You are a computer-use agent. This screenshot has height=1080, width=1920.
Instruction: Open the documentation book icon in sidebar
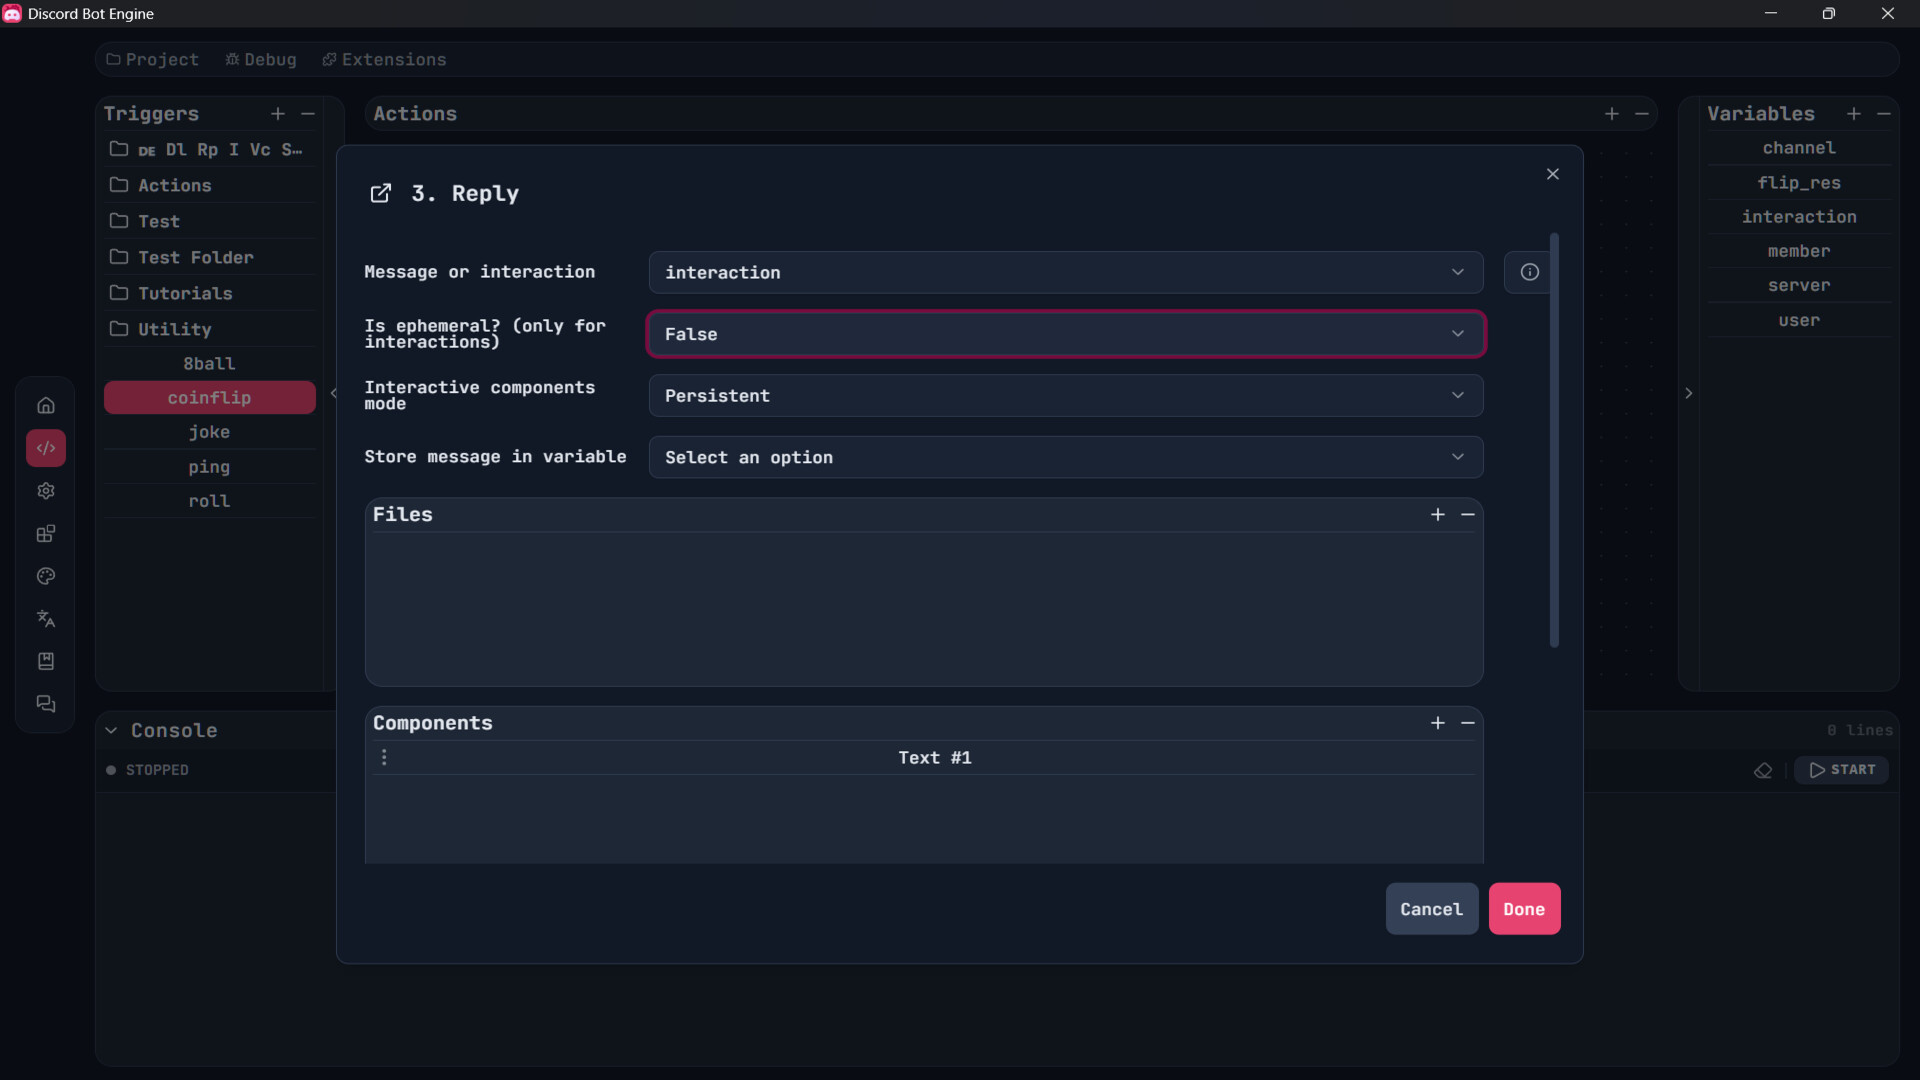pyautogui.click(x=46, y=661)
